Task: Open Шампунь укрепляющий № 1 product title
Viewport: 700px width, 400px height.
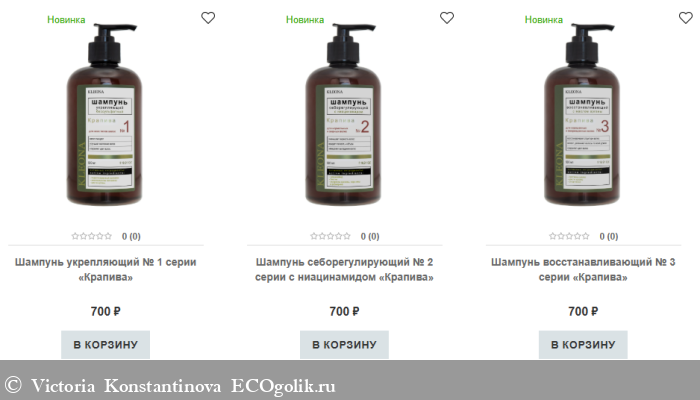Action: pos(105,270)
